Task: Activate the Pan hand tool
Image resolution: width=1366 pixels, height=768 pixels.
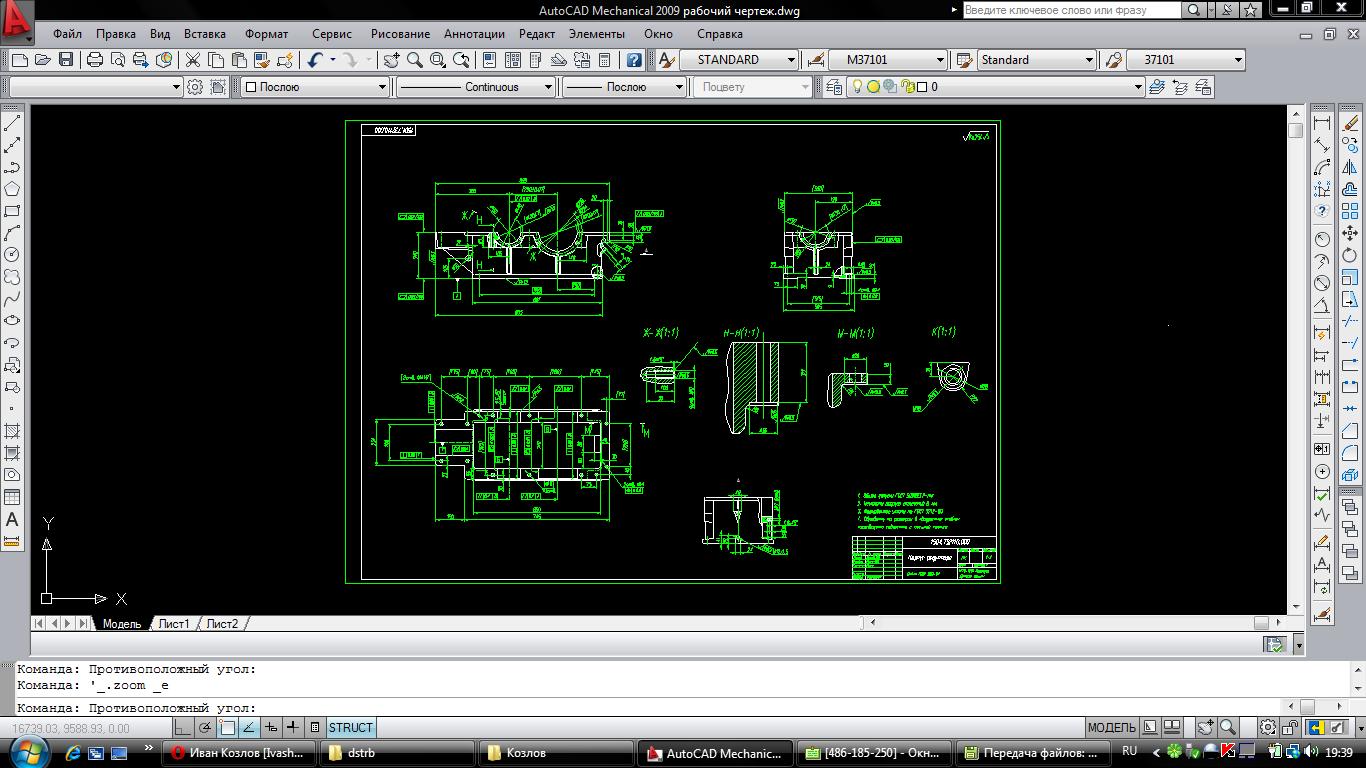Action: pos(392,60)
